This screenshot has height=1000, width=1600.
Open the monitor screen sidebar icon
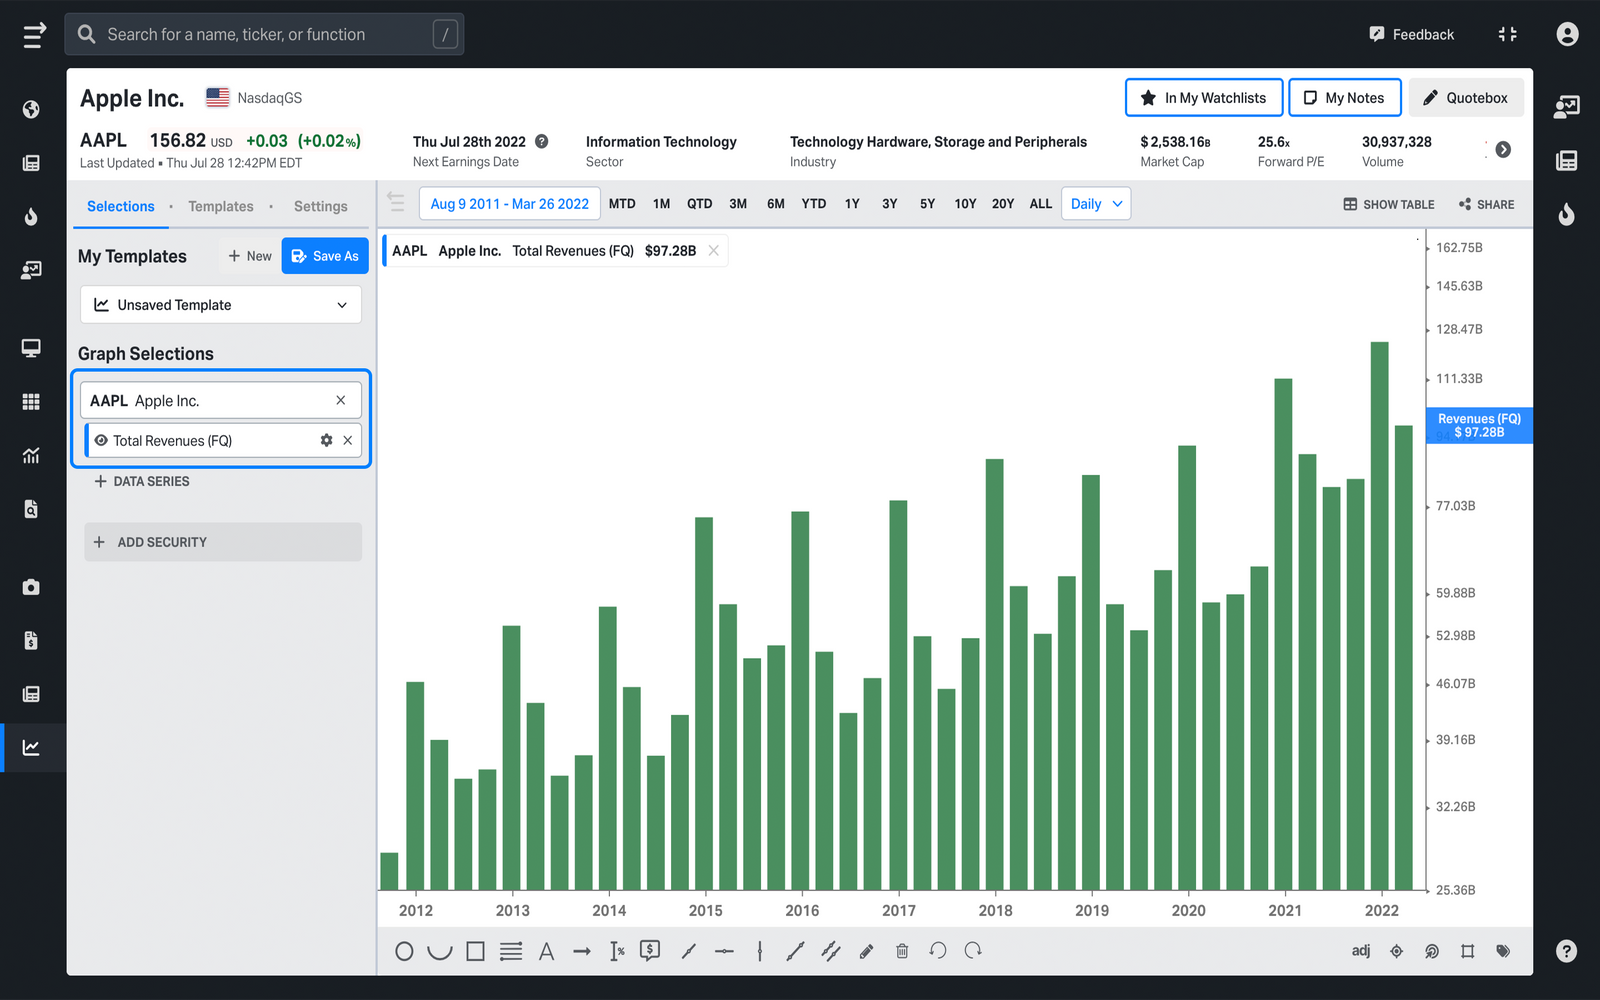coord(31,348)
